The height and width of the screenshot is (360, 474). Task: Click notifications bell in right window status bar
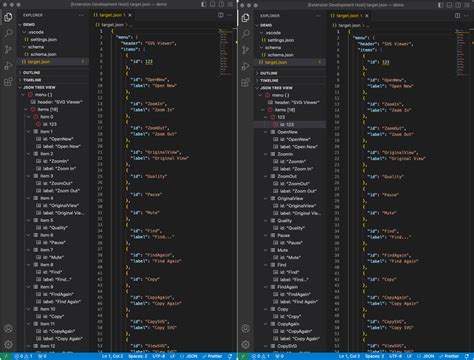[467, 356]
